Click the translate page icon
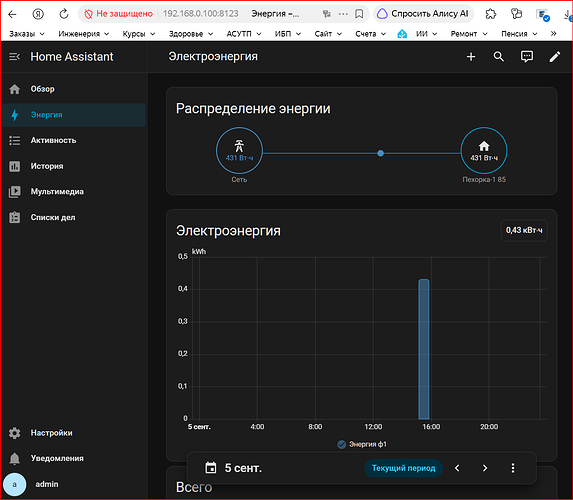Viewport: 573px width, 500px height. coord(326,14)
